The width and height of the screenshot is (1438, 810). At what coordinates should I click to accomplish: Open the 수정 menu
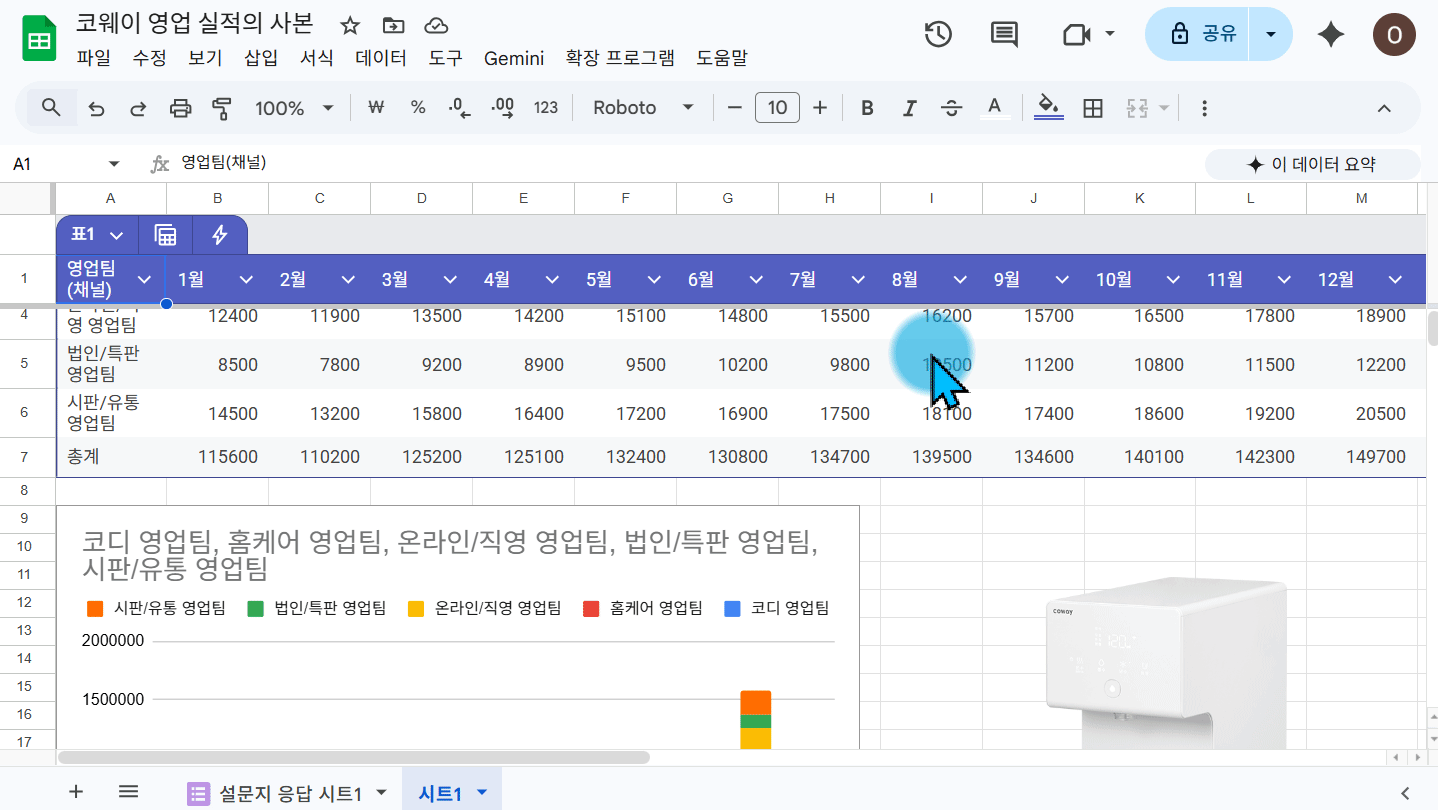[x=149, y=58]
